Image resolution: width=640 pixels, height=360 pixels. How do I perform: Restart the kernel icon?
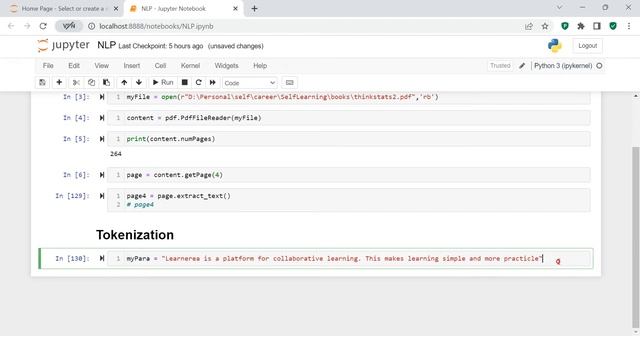199,82
